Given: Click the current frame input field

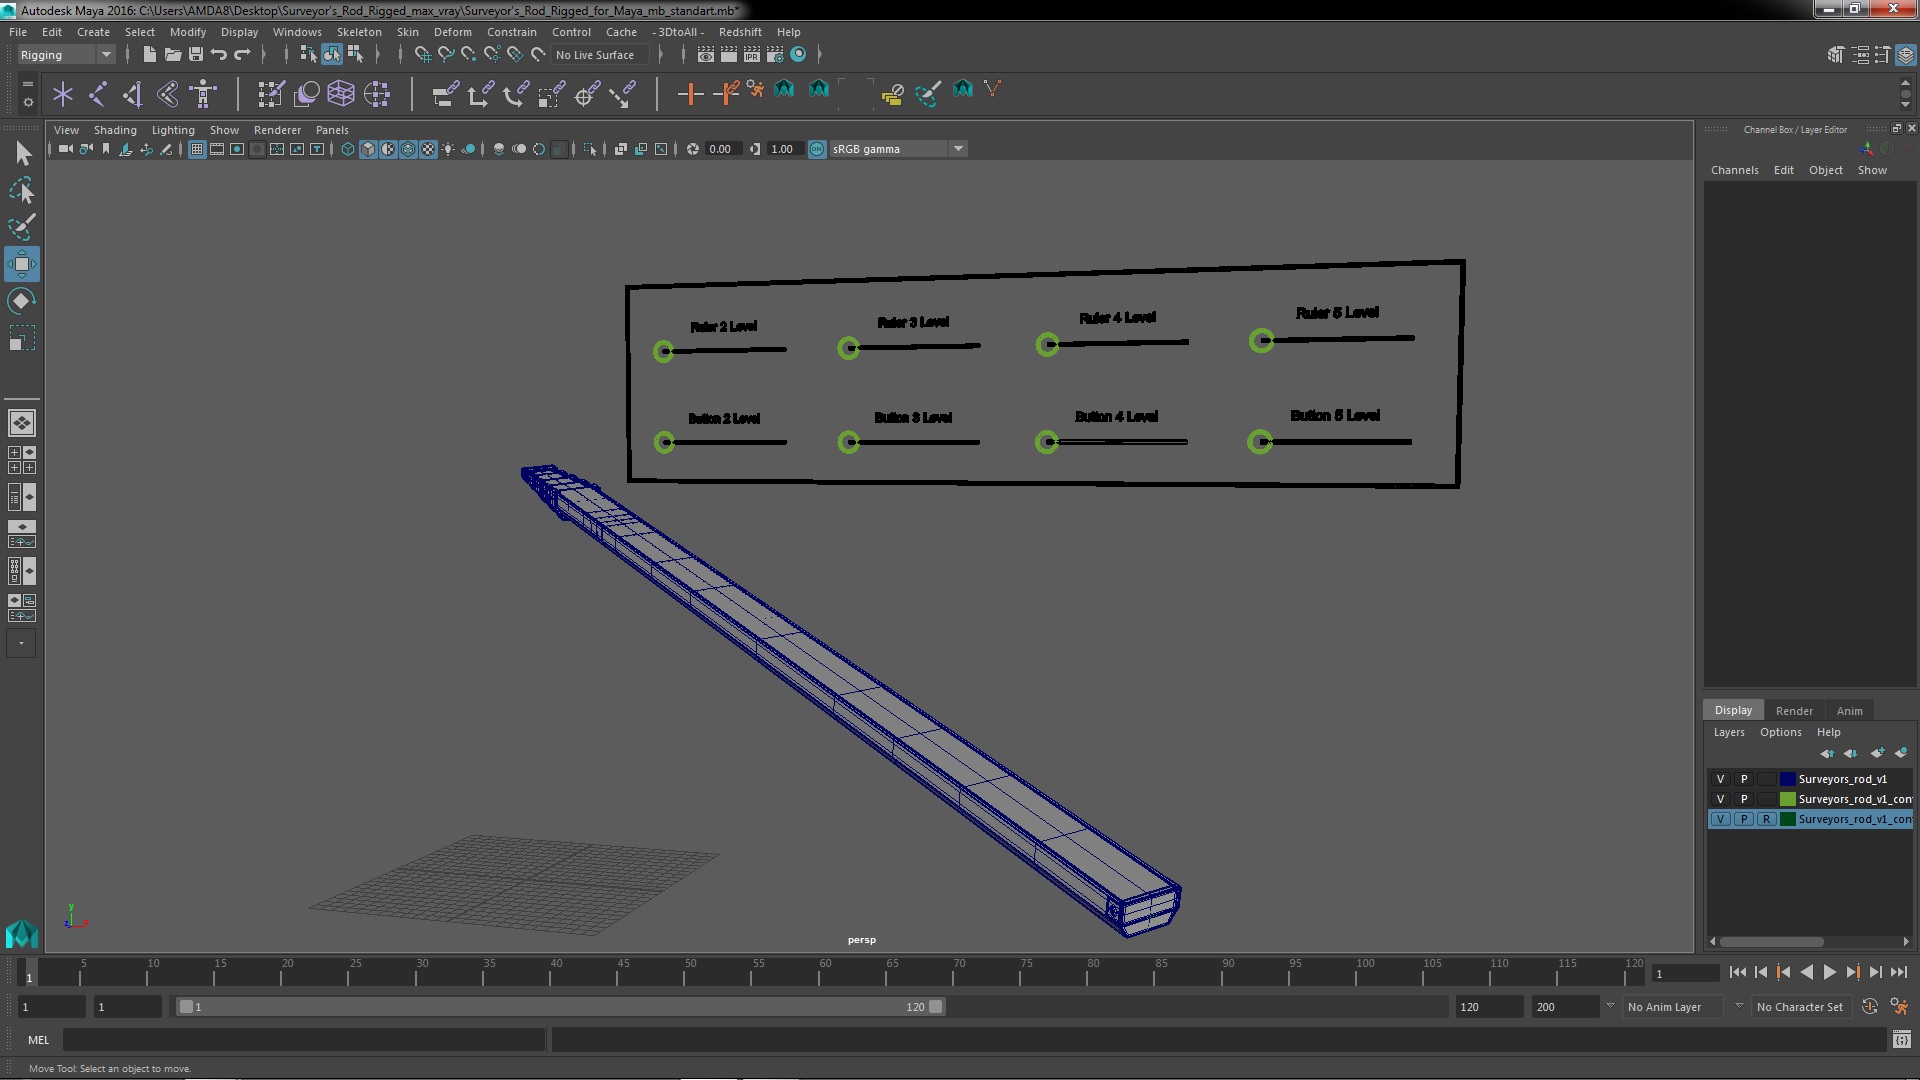Looking at the screenshot, I should tap(1685, 973).
